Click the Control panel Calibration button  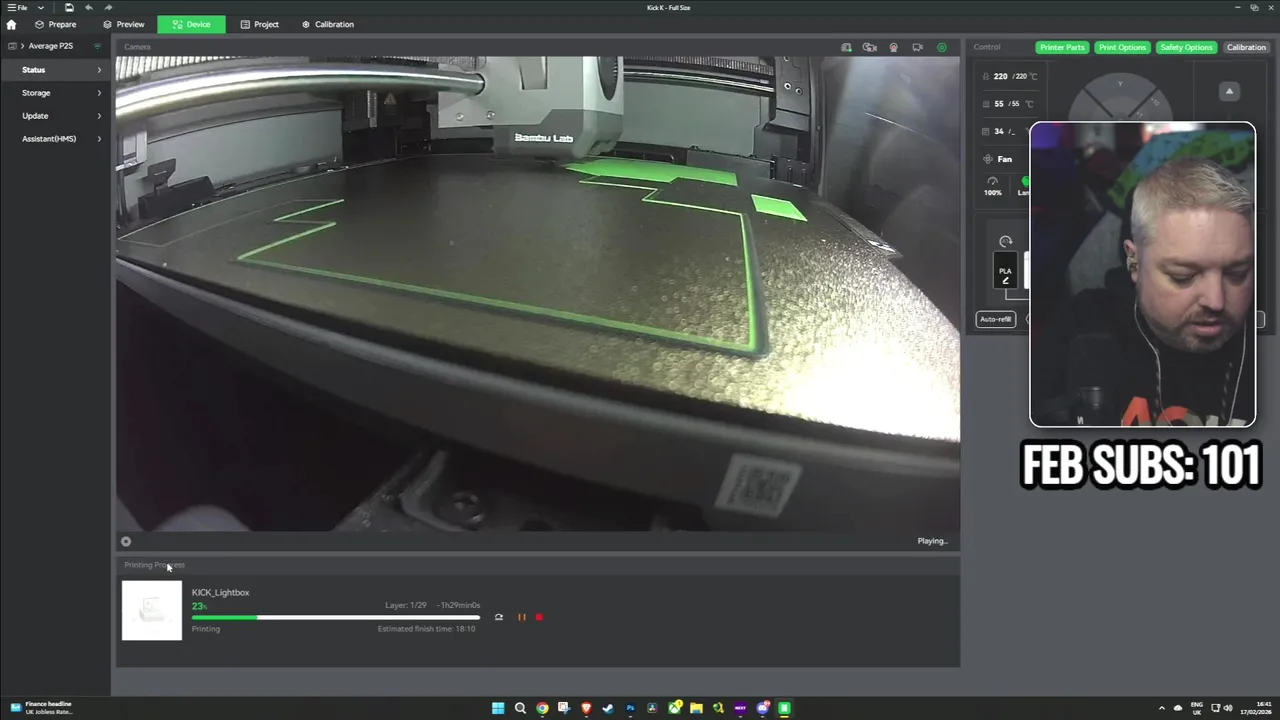[x=1246, y=47]
